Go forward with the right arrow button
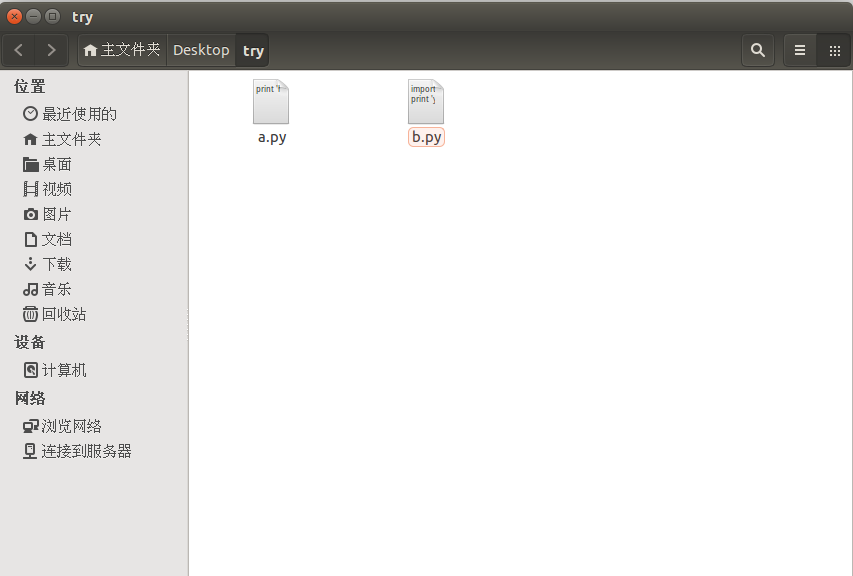853x576 pixels. (x=52, y=51)
